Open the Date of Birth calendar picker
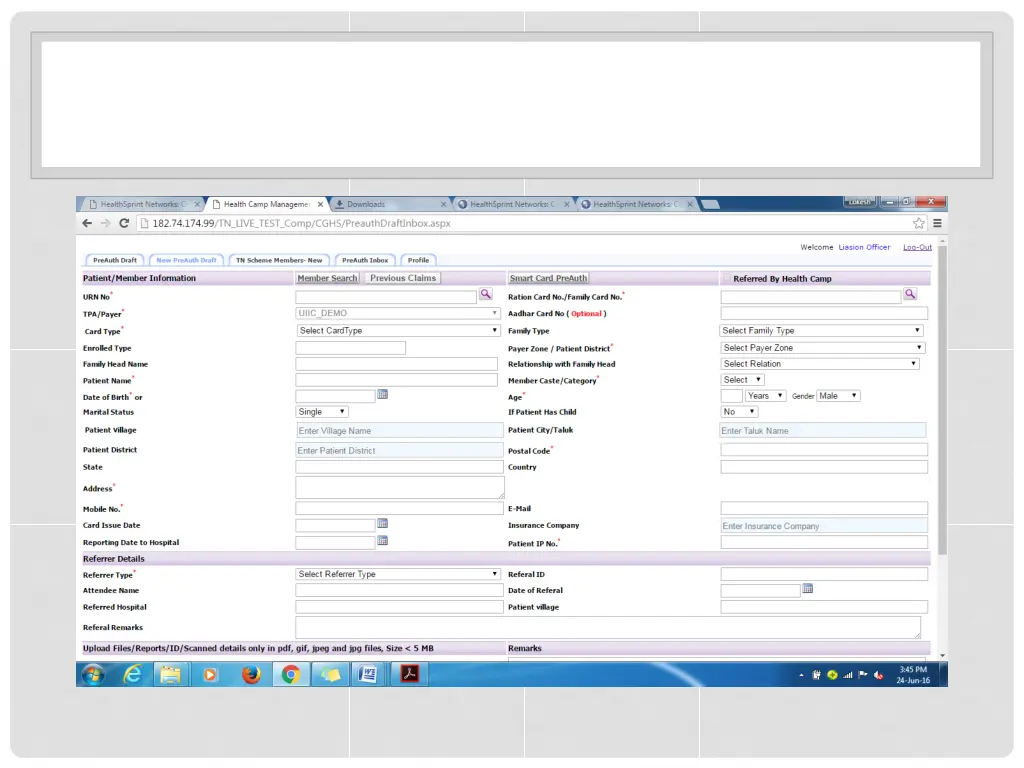Image resolution: width=1024 pixels, height=768 pixels. (x=383, y=394)
